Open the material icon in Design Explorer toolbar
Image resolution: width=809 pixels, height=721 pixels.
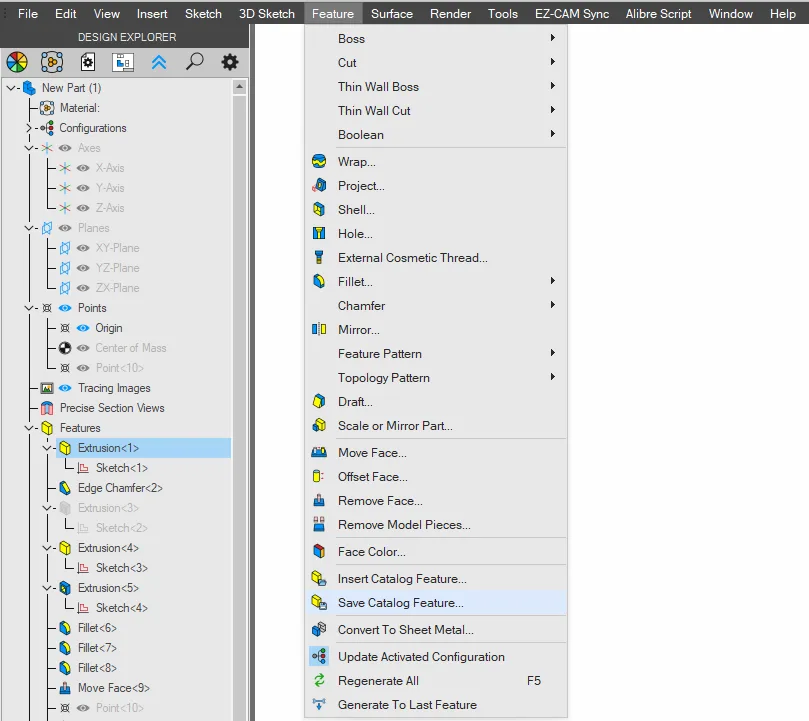tap(52, 62)
